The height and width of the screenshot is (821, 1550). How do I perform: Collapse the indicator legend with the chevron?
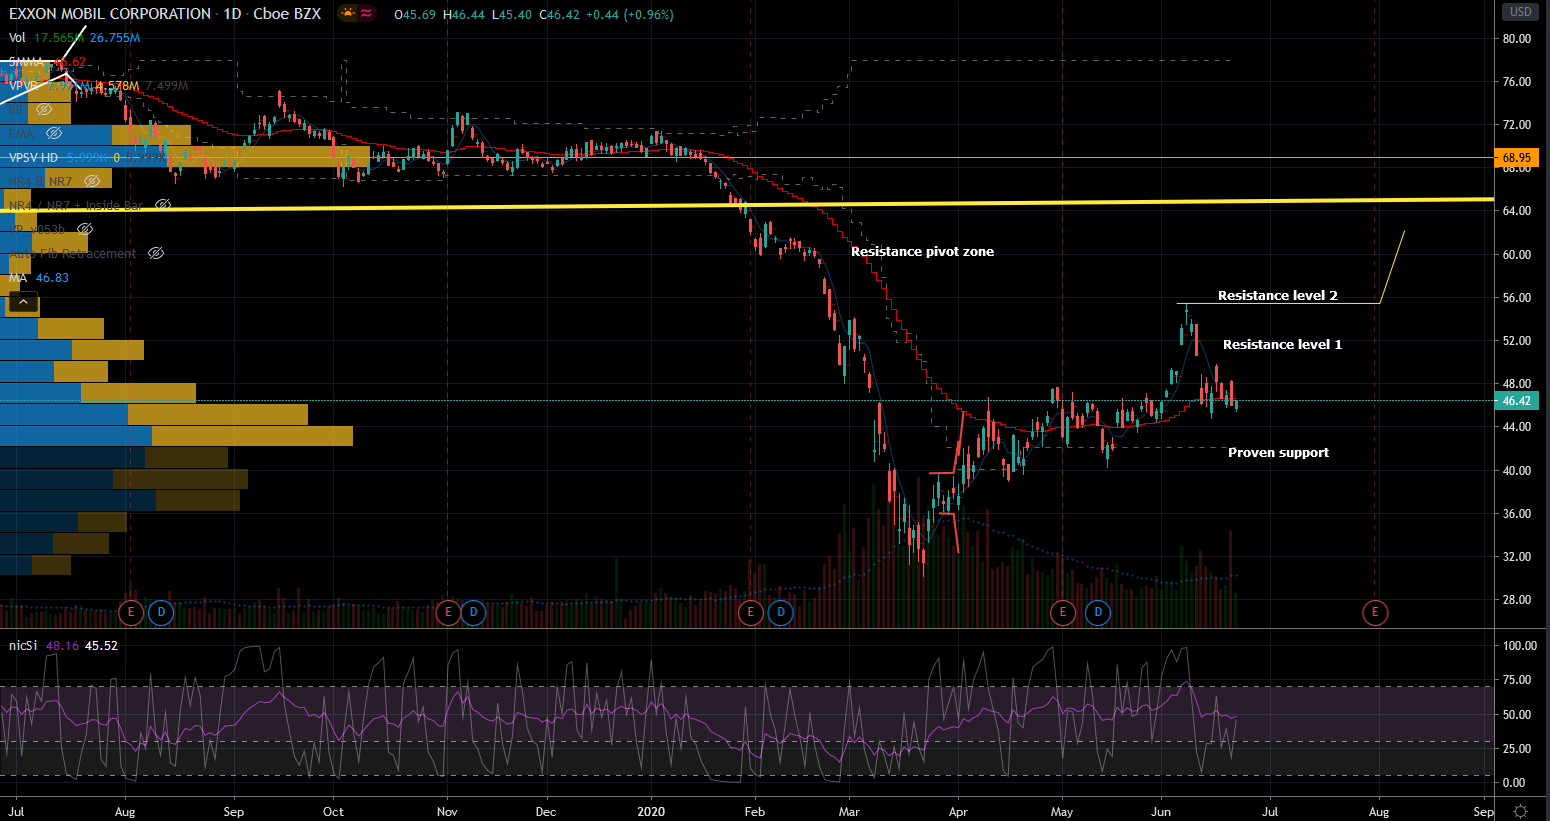click(x=23, y=302)
